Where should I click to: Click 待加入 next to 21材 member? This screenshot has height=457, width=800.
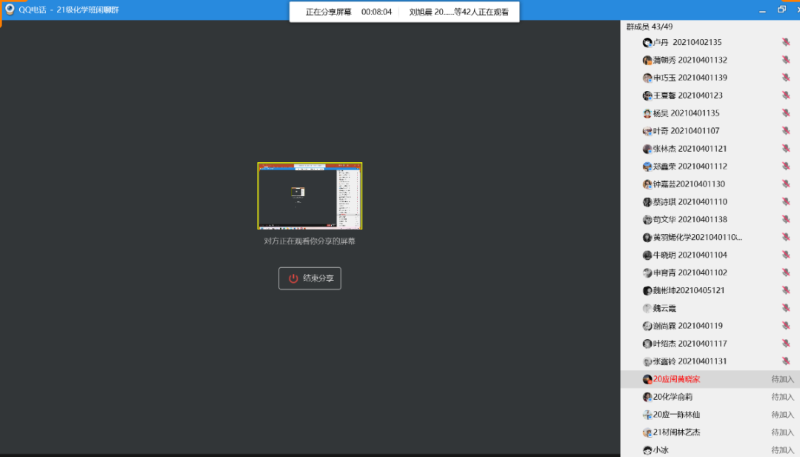point(782,432)
